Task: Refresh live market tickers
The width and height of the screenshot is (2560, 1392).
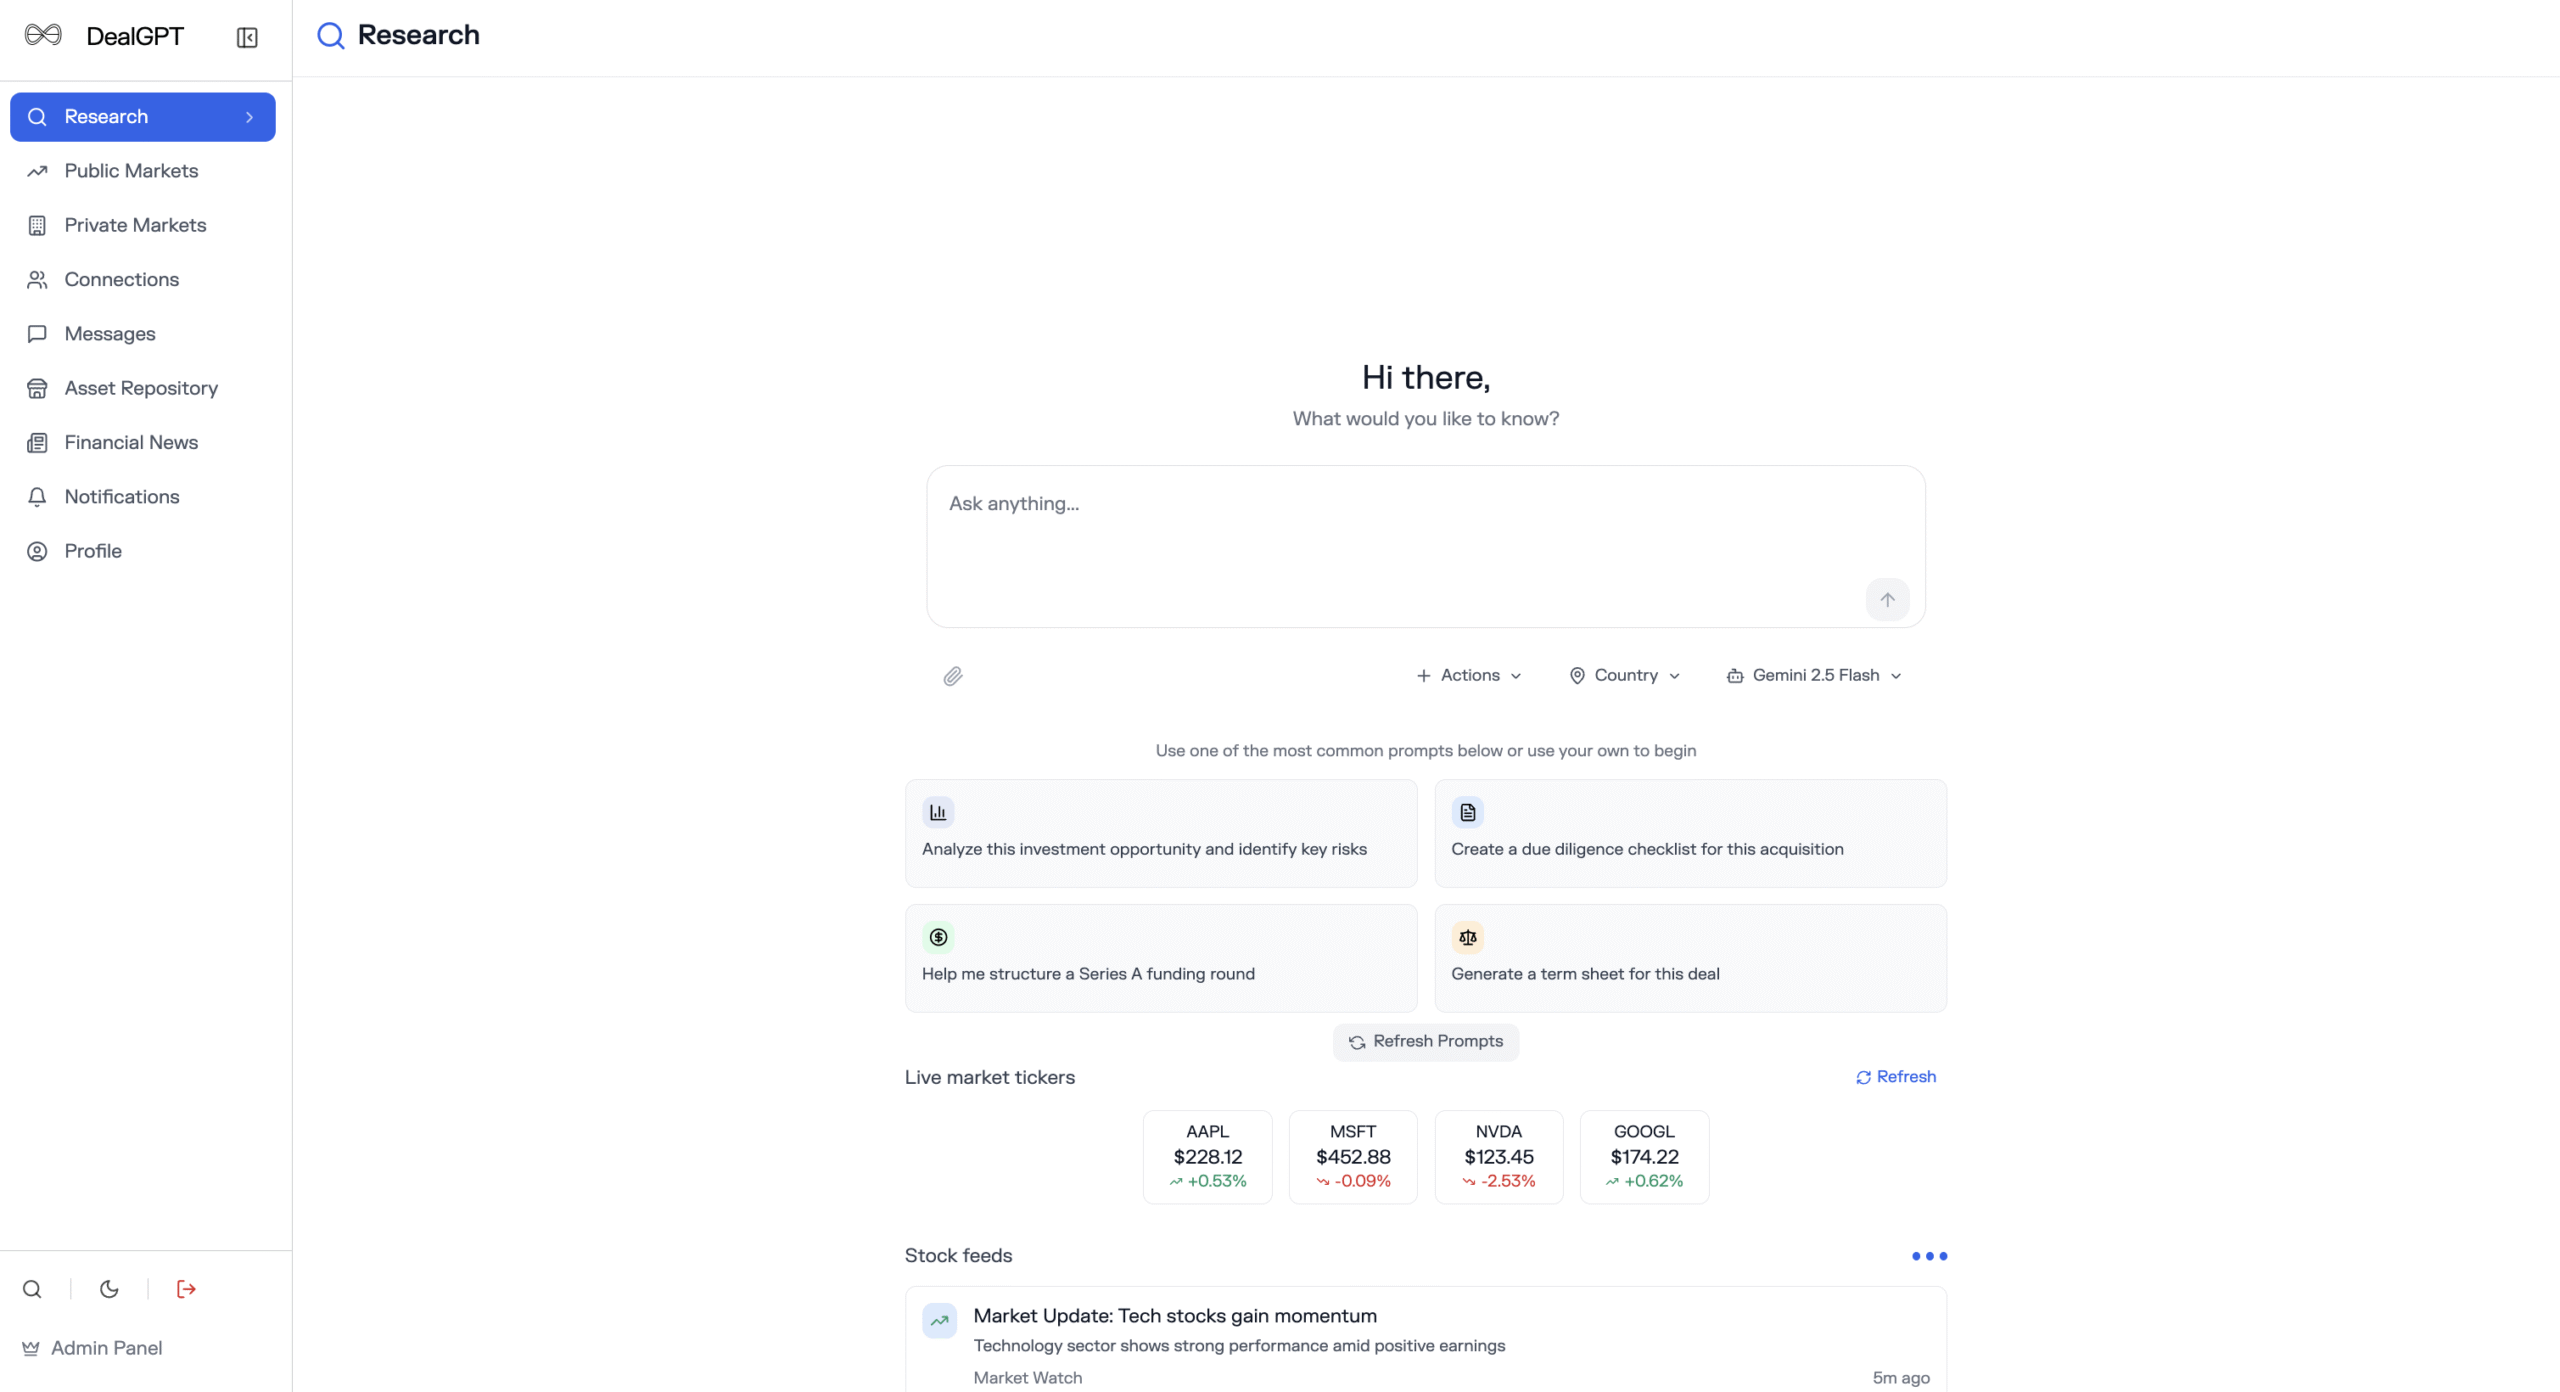Action: click(x=1895, y=1077)
